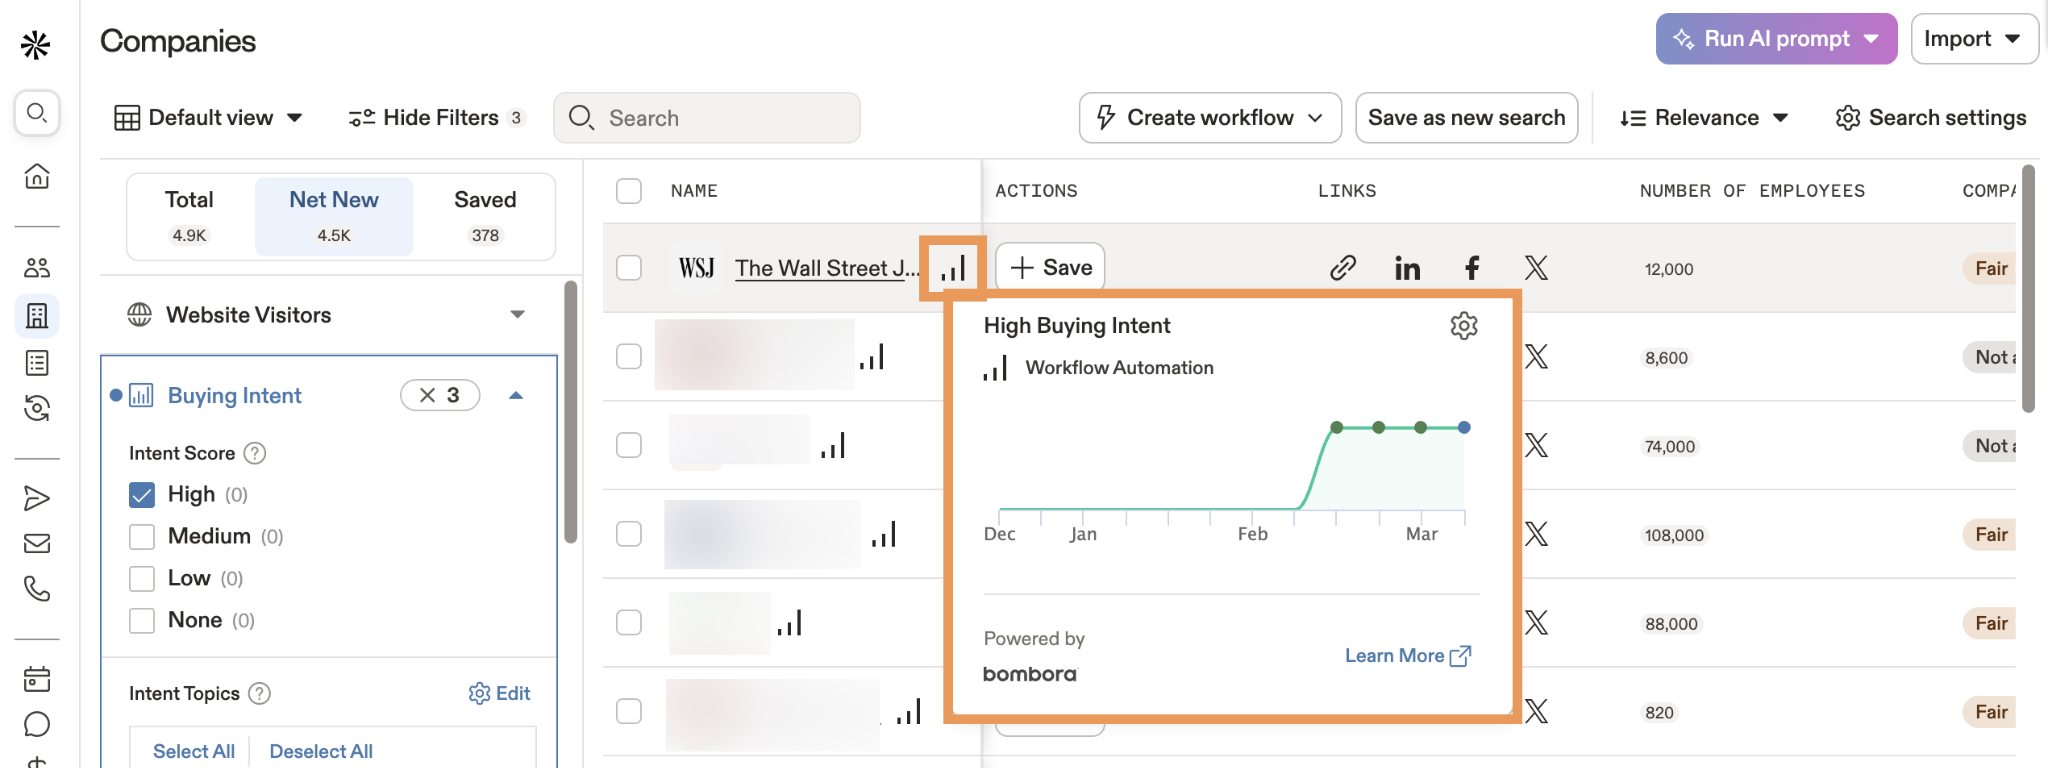
Task: Click X icon in the 8,600 employees row
Action: [1536, 357]
